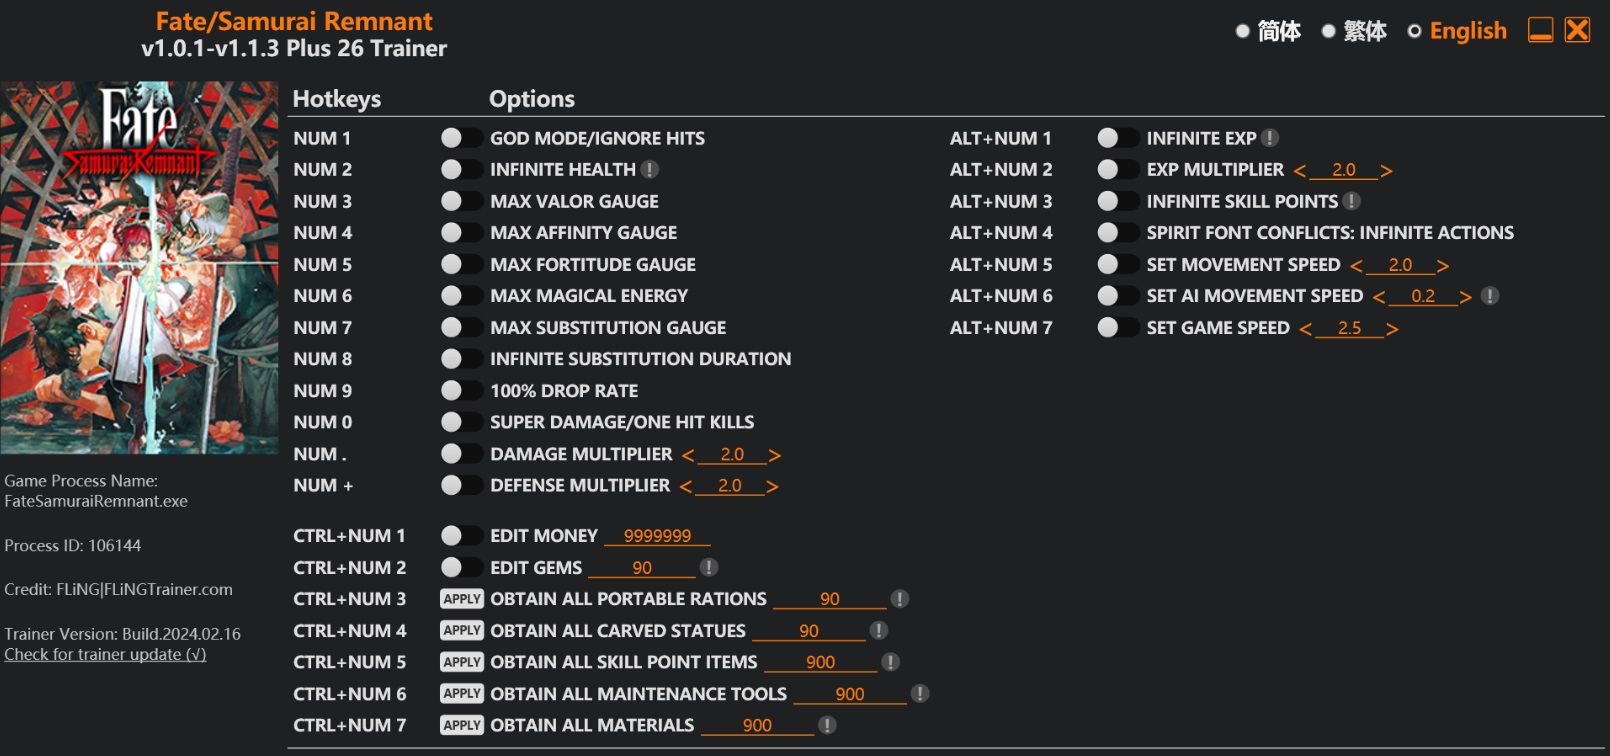Click info icon next to Infinite Health
The width and height of the screenshot is (1610, 756).
point(649,170)
